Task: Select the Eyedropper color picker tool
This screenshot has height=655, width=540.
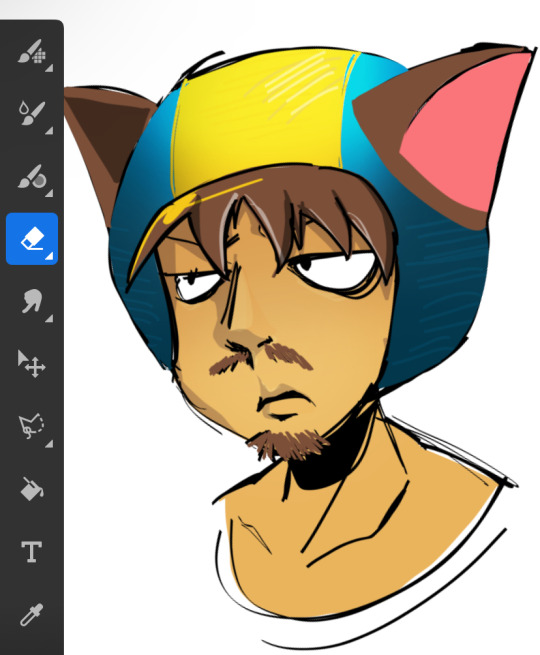Action: (32, 614)
